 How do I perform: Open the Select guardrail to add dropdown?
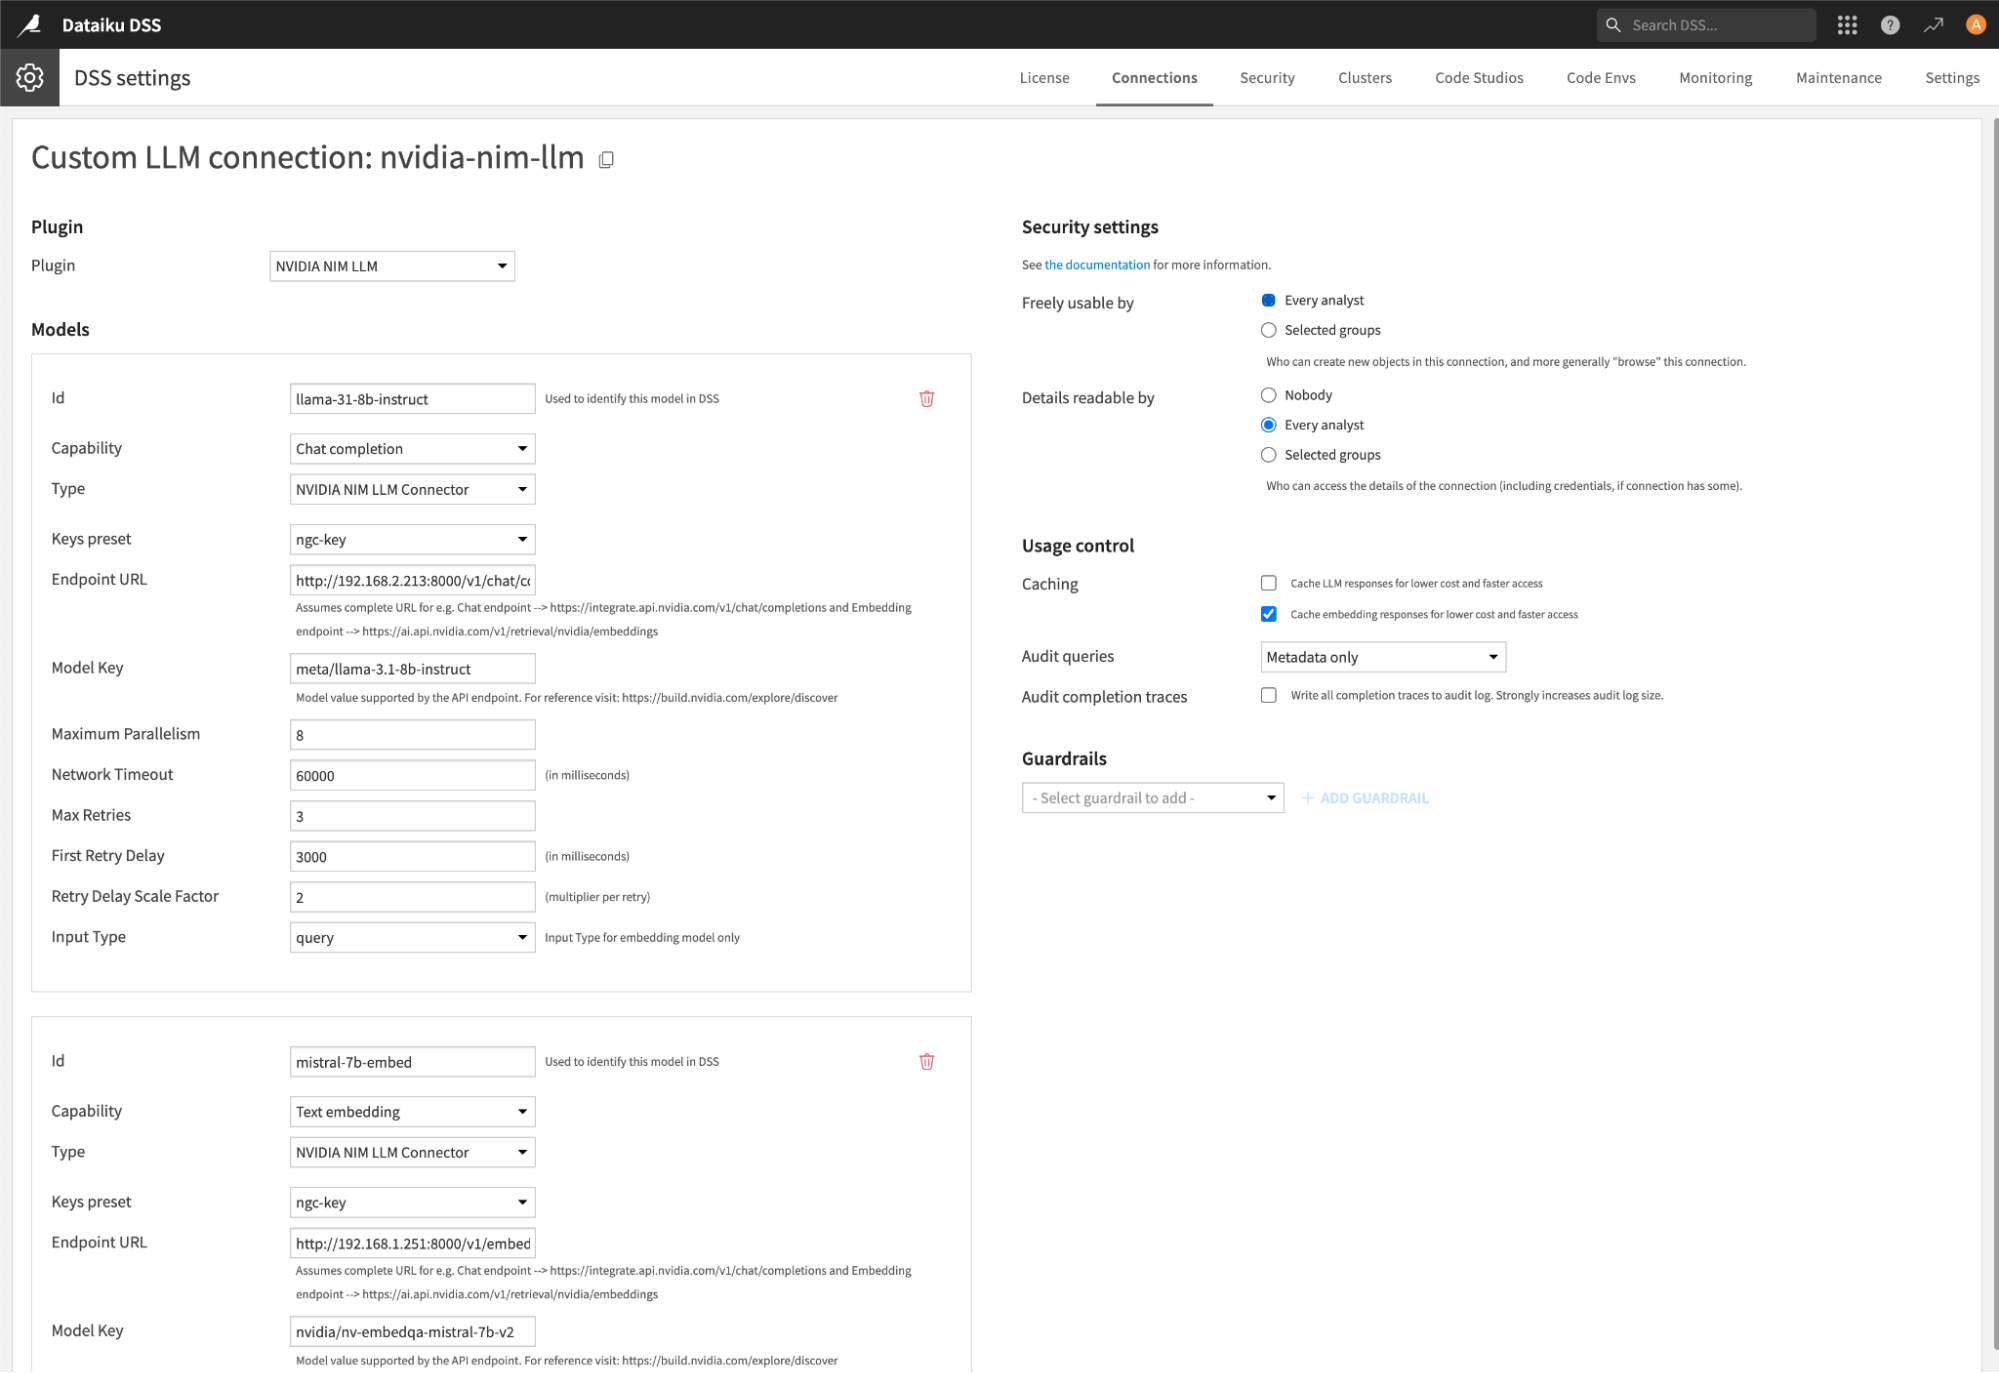click(x=1152, y=798)
